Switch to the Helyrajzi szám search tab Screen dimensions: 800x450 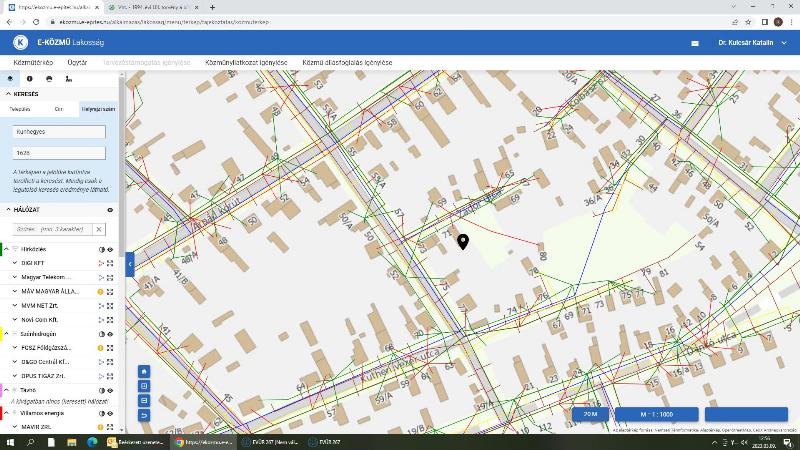pos(98,109)
